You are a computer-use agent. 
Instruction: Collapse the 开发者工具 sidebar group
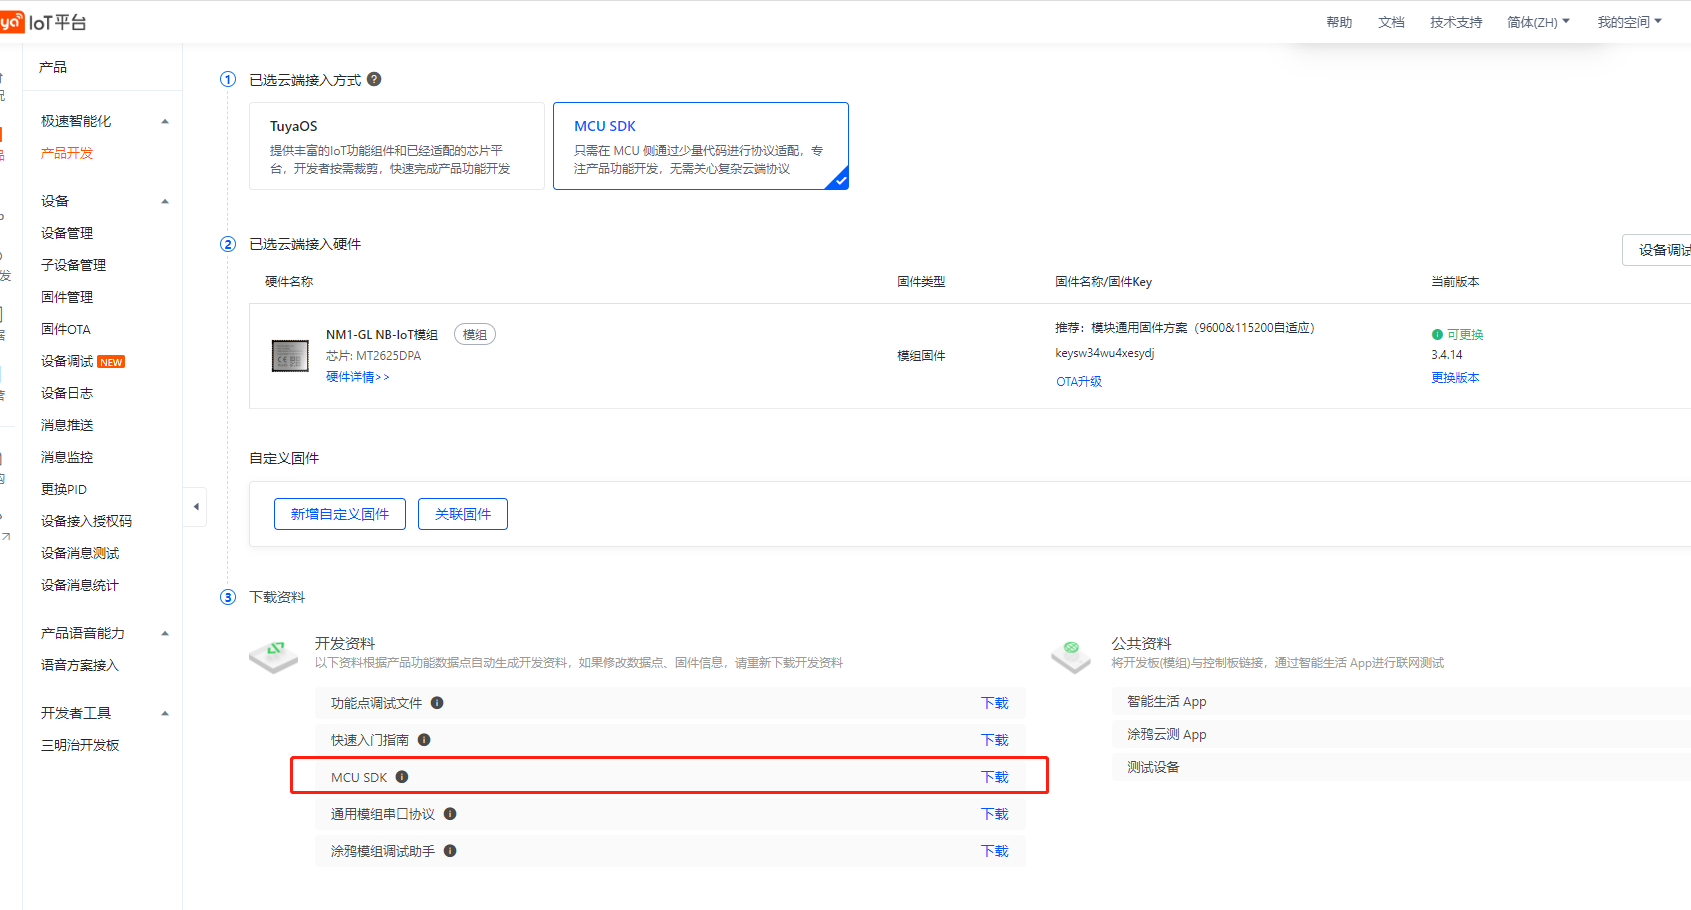(x=165, y=713)
